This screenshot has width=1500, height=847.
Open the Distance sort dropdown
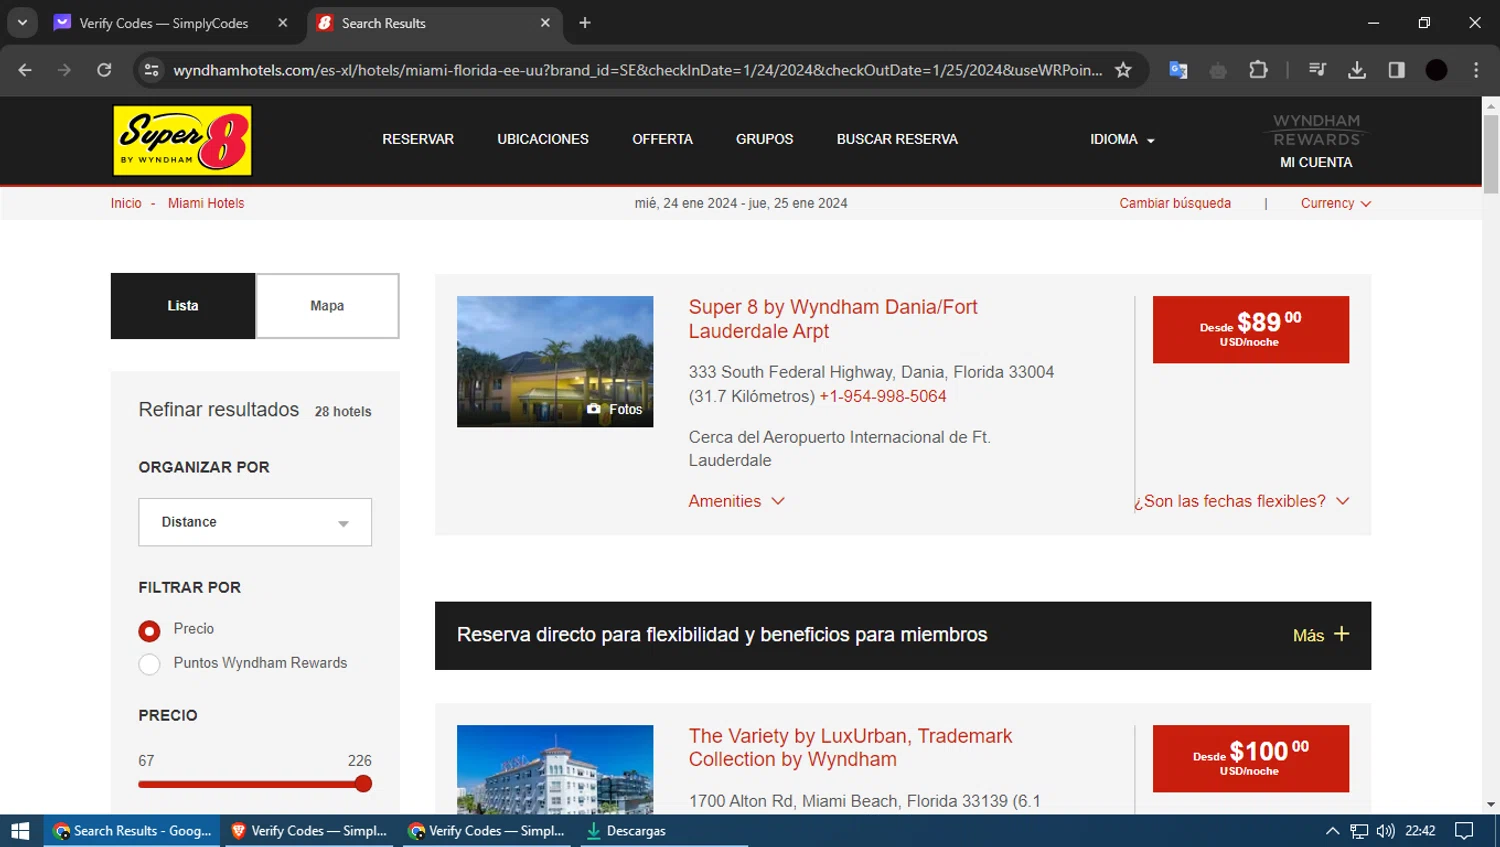[255, 522]
